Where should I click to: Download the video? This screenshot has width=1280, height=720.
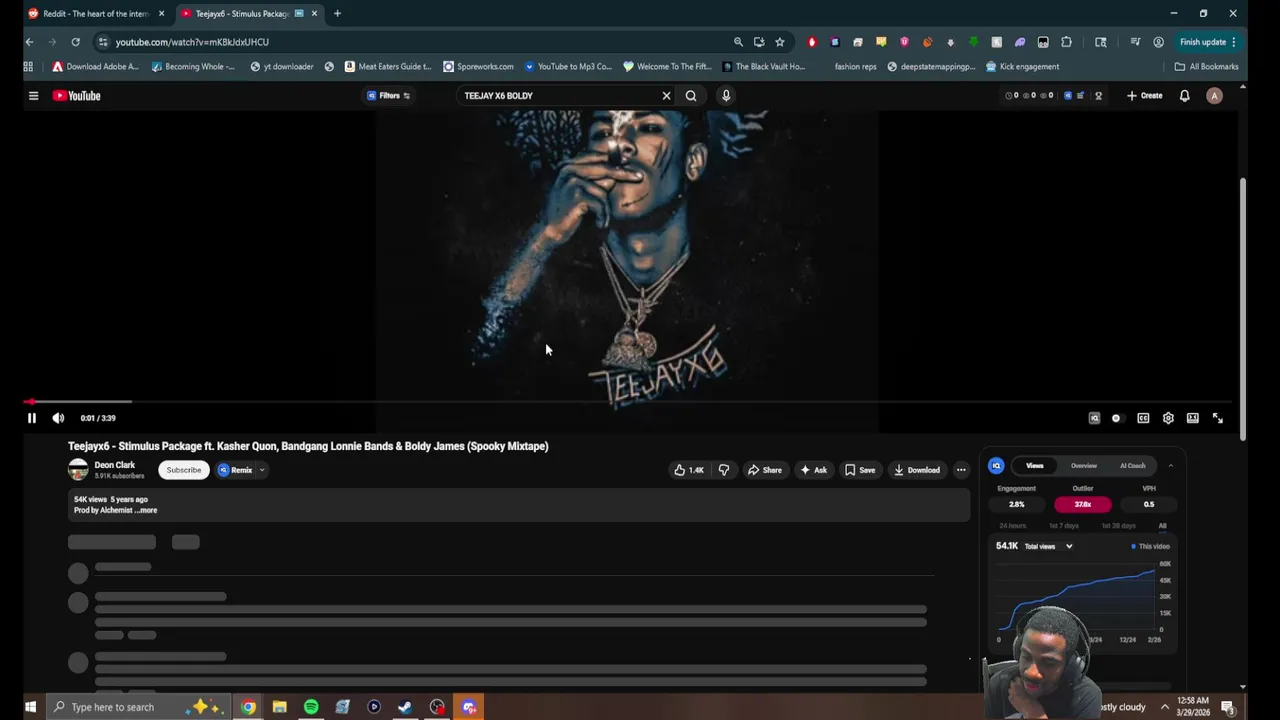point(917,470)
